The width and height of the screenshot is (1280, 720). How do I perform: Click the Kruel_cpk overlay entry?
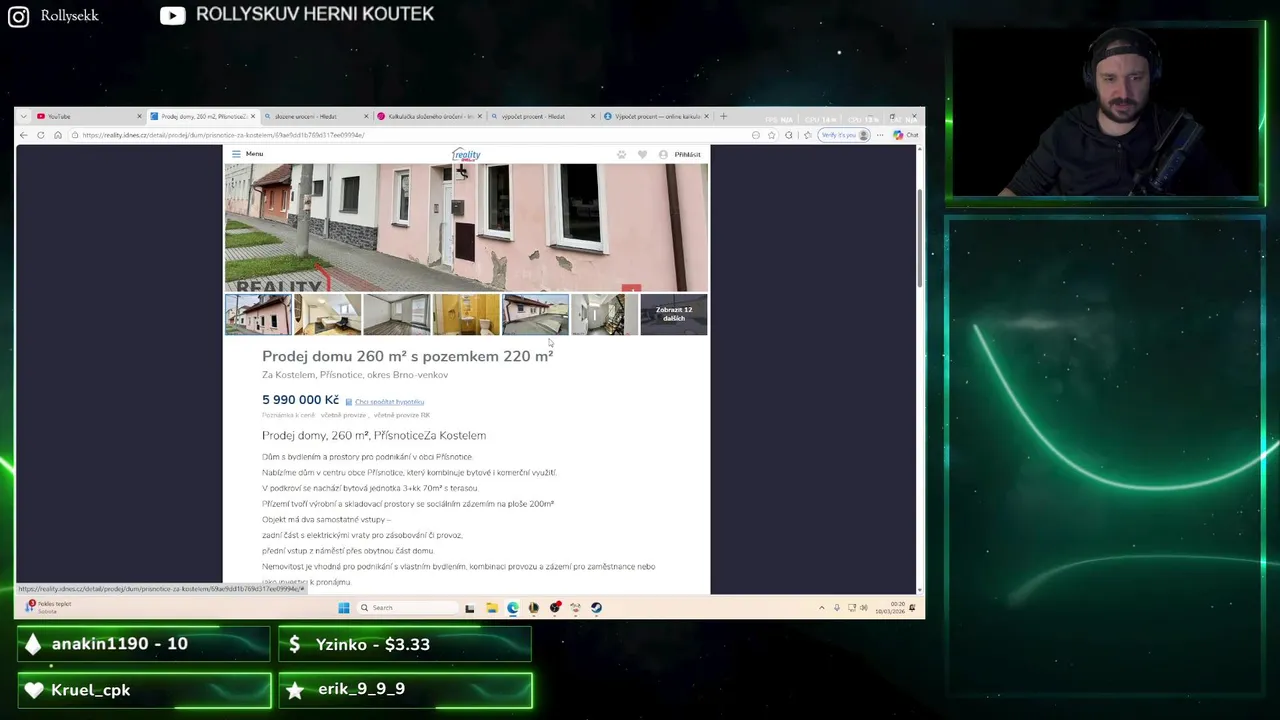pyautogui.click(x=144, y=690)
